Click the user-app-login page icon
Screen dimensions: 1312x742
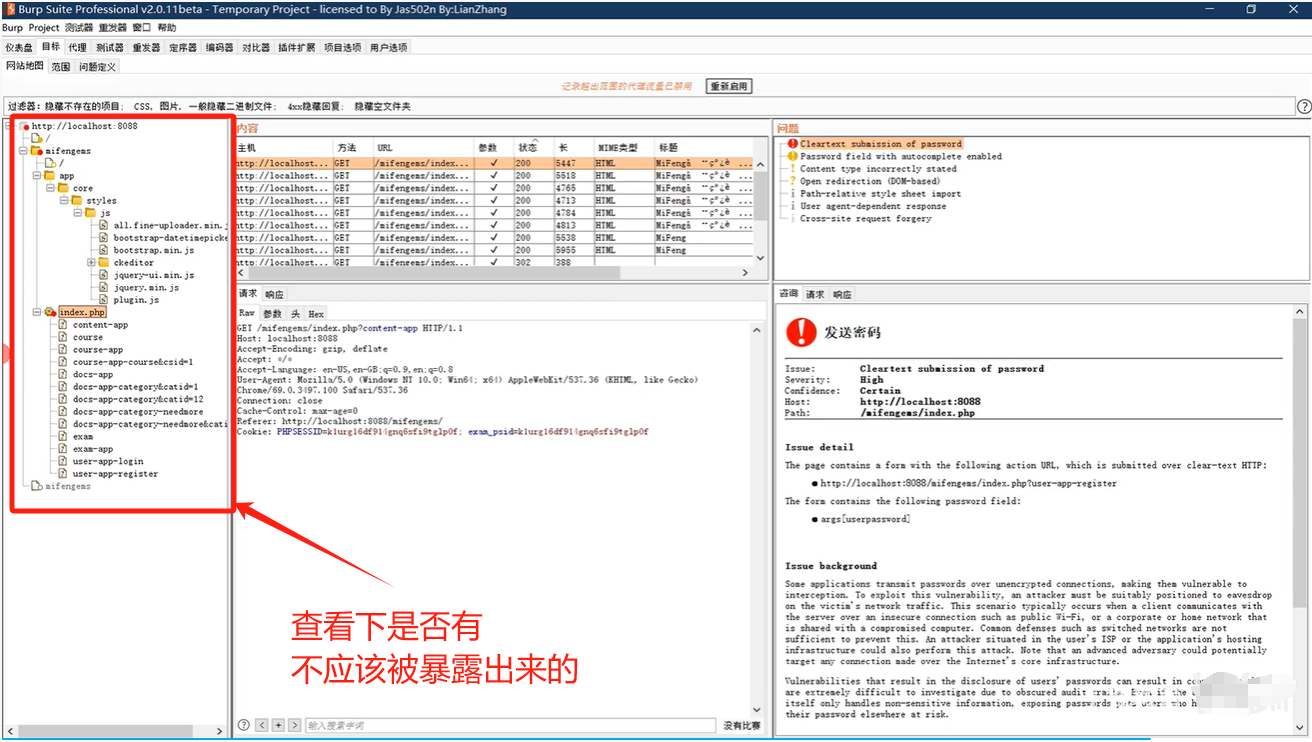pos(63,461)
